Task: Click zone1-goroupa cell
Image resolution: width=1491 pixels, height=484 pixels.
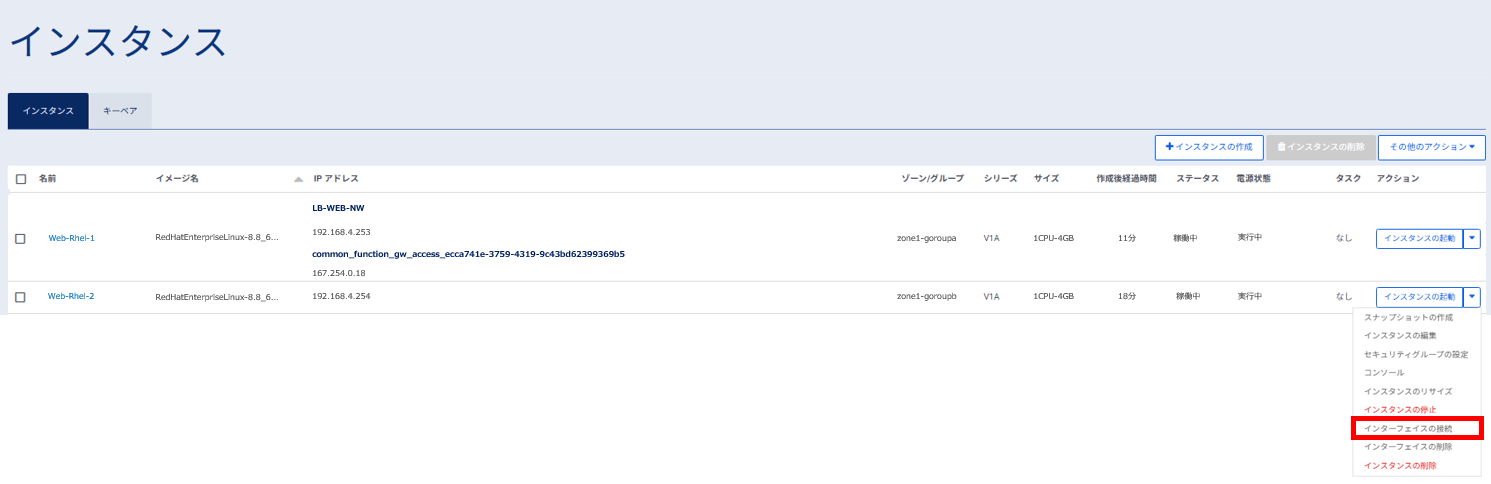Action: [927, 239]
